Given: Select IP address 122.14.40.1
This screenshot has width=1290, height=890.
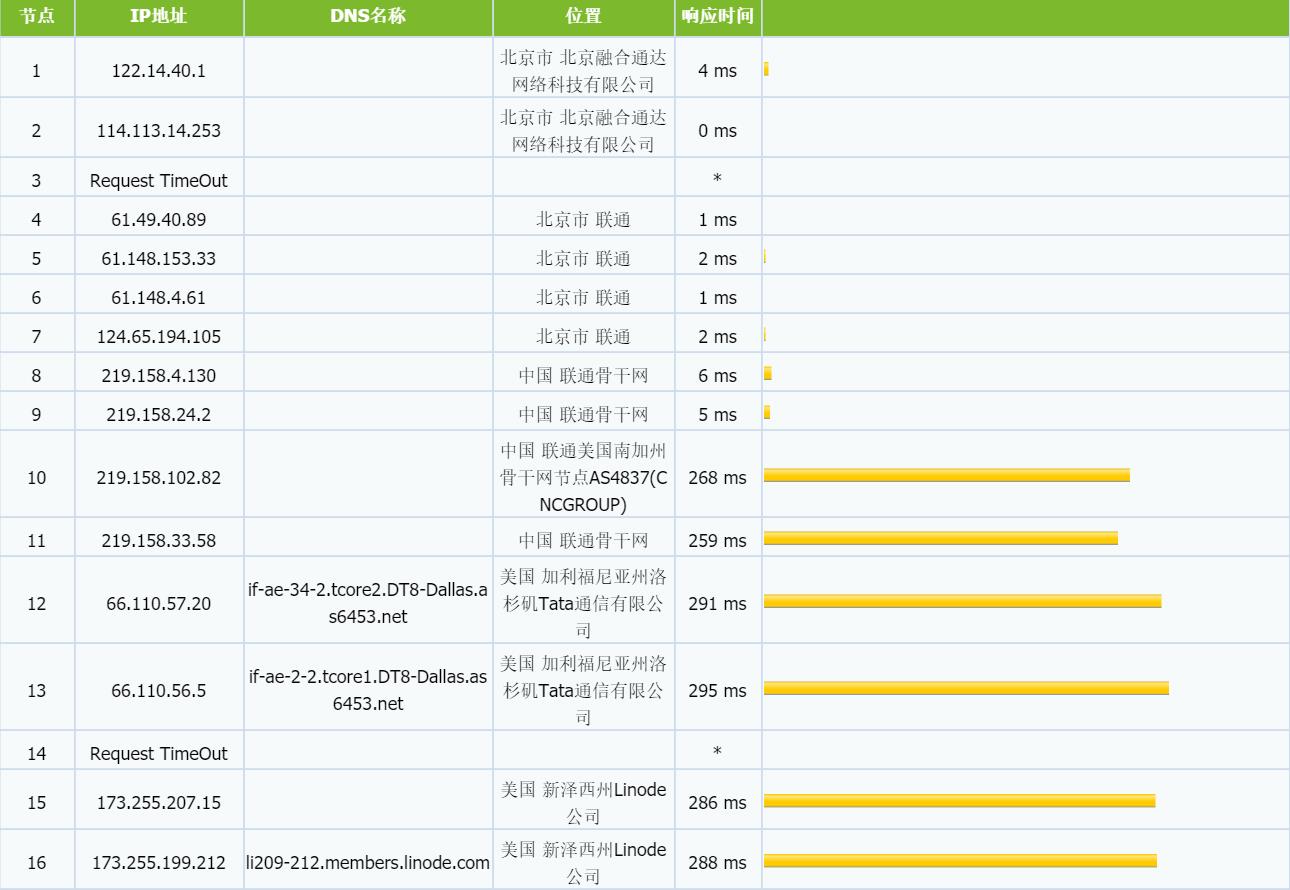Looking at the screenshot, I should [159, 71].
